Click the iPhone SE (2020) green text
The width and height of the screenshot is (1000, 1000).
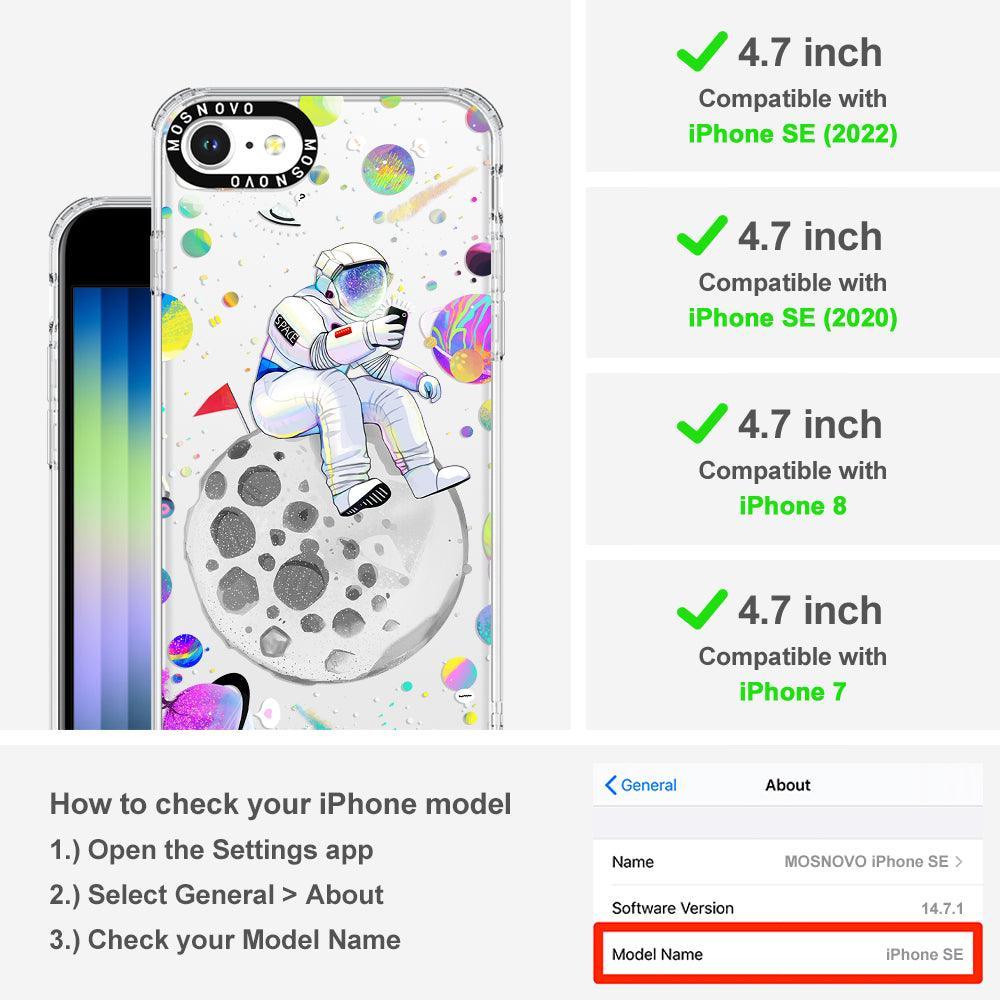coord(793,318)
